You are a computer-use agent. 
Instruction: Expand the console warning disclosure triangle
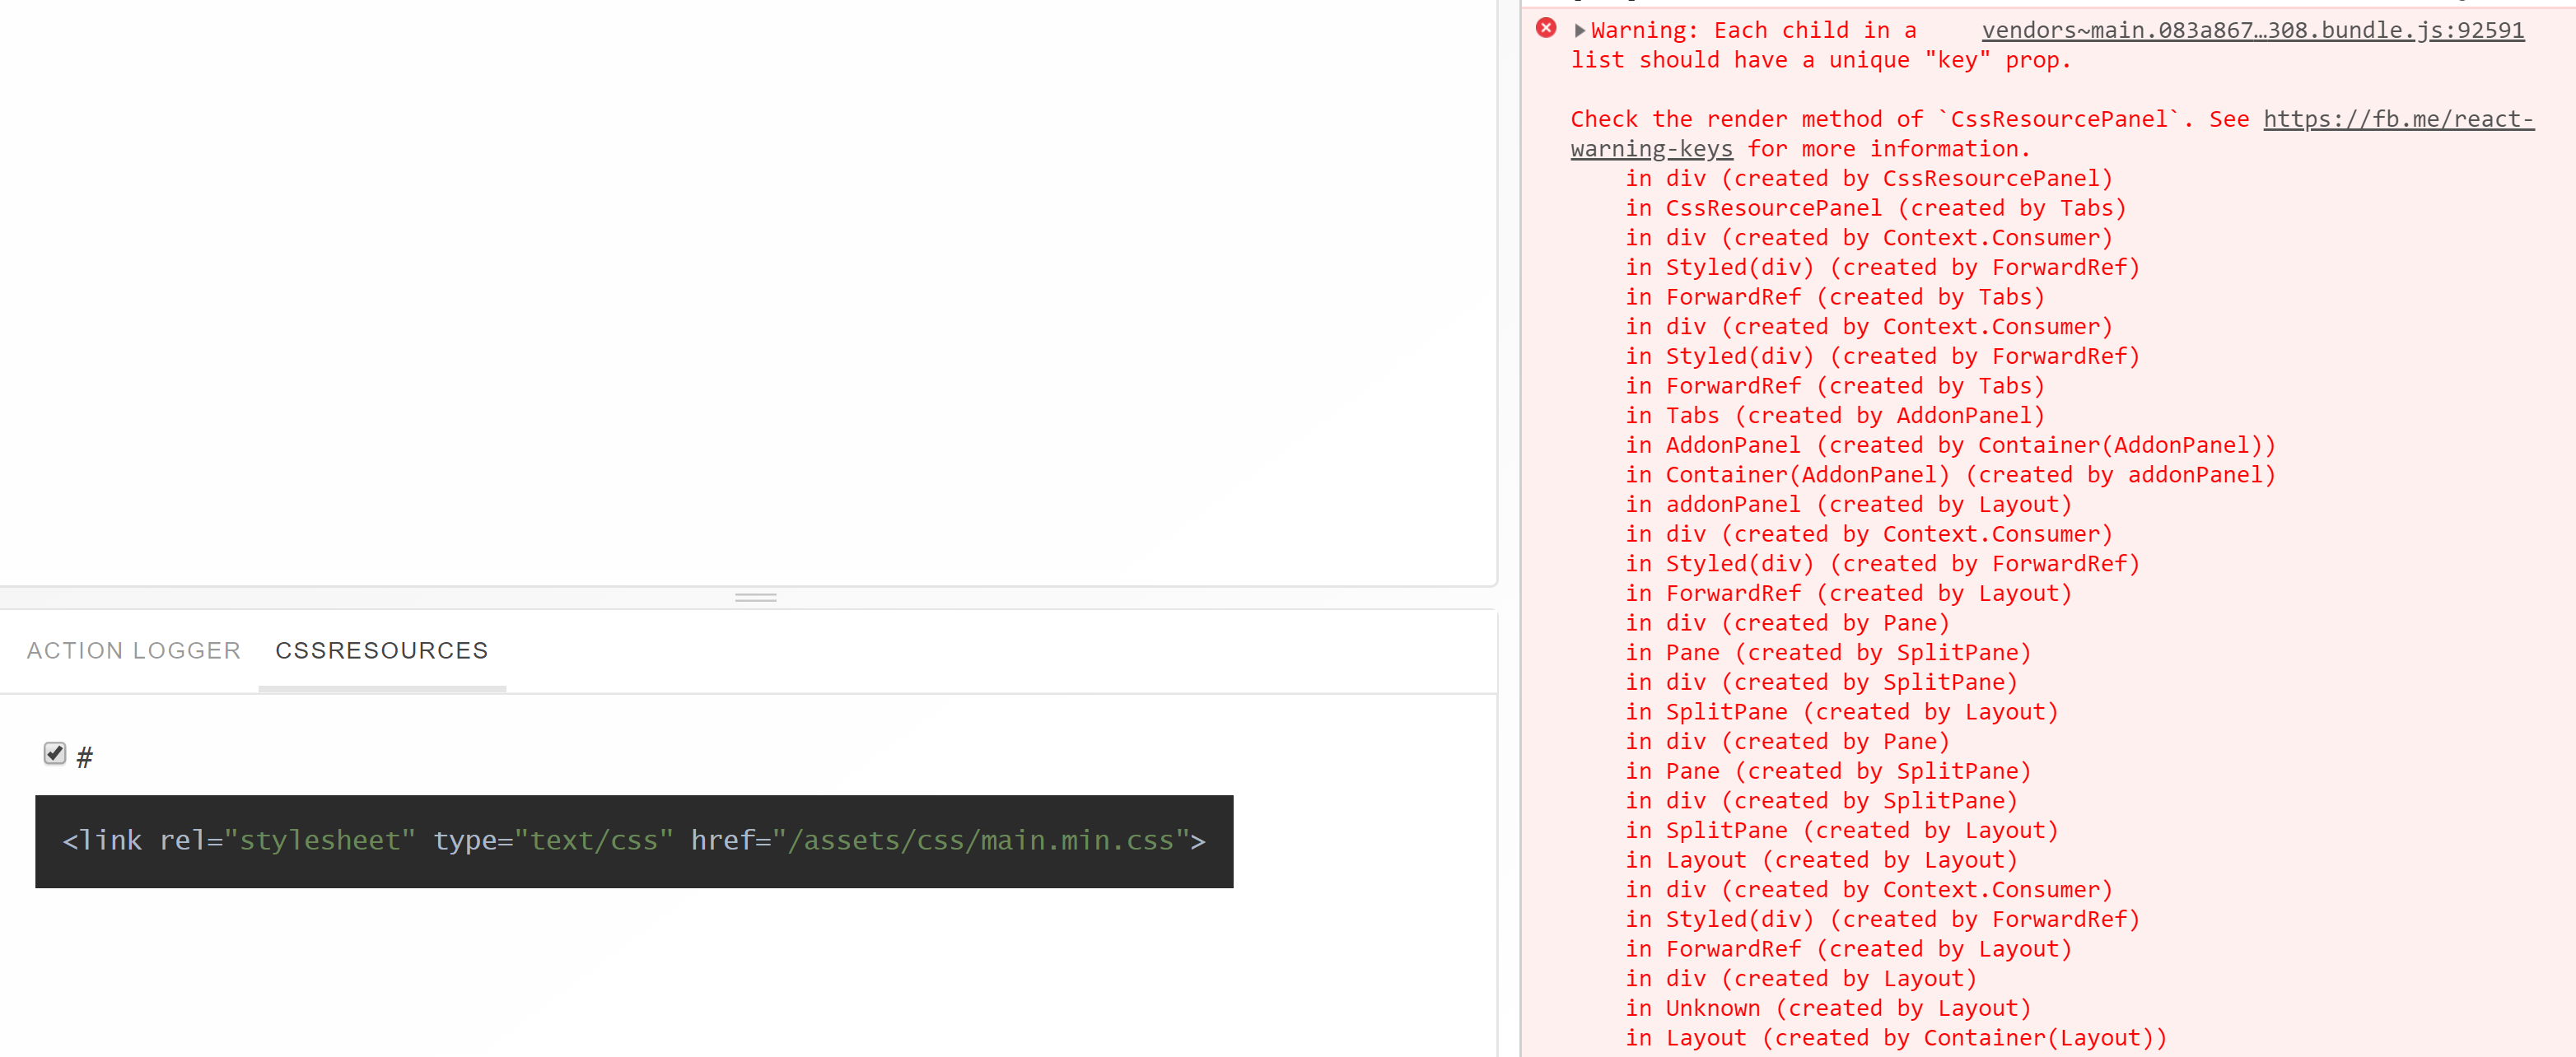[x=1579, y=31]
